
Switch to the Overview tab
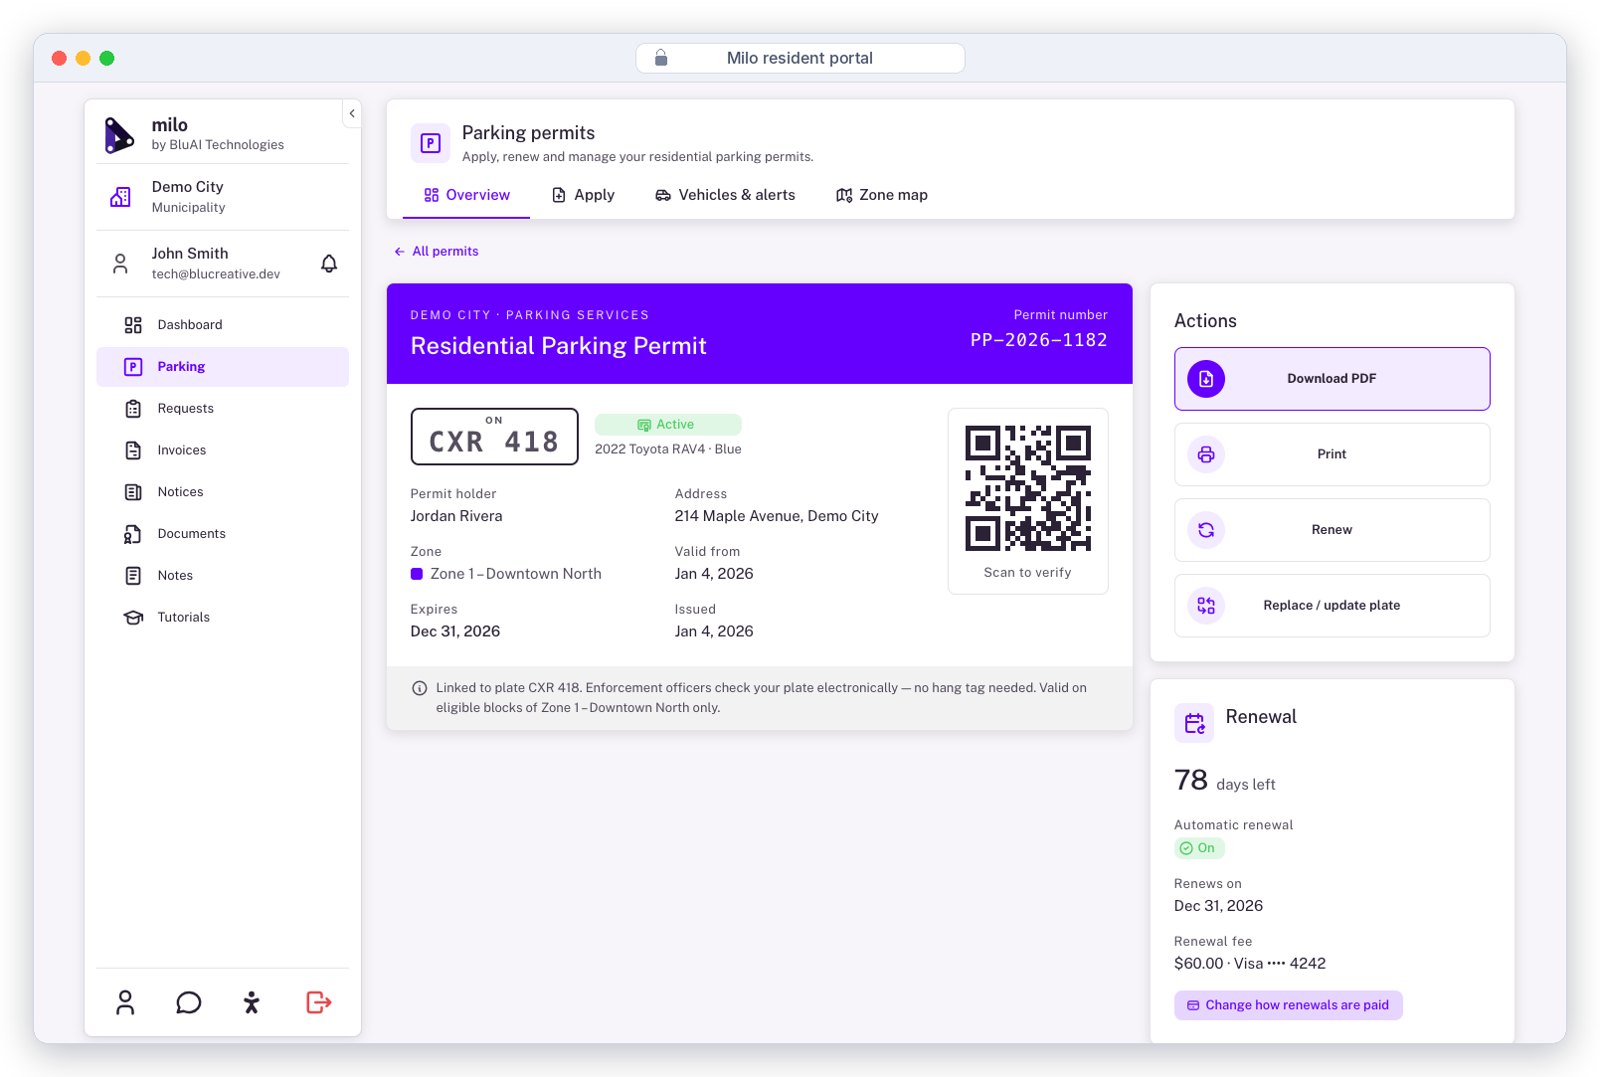click(467, 195)
